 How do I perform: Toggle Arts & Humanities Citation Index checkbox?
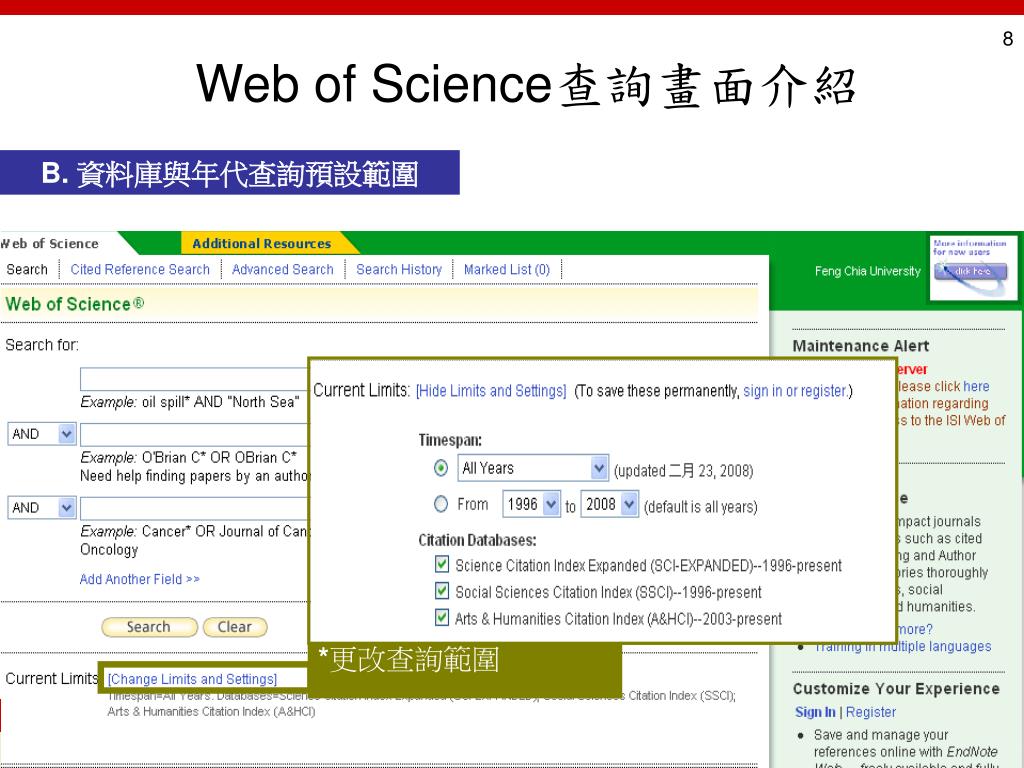(442, 616)
